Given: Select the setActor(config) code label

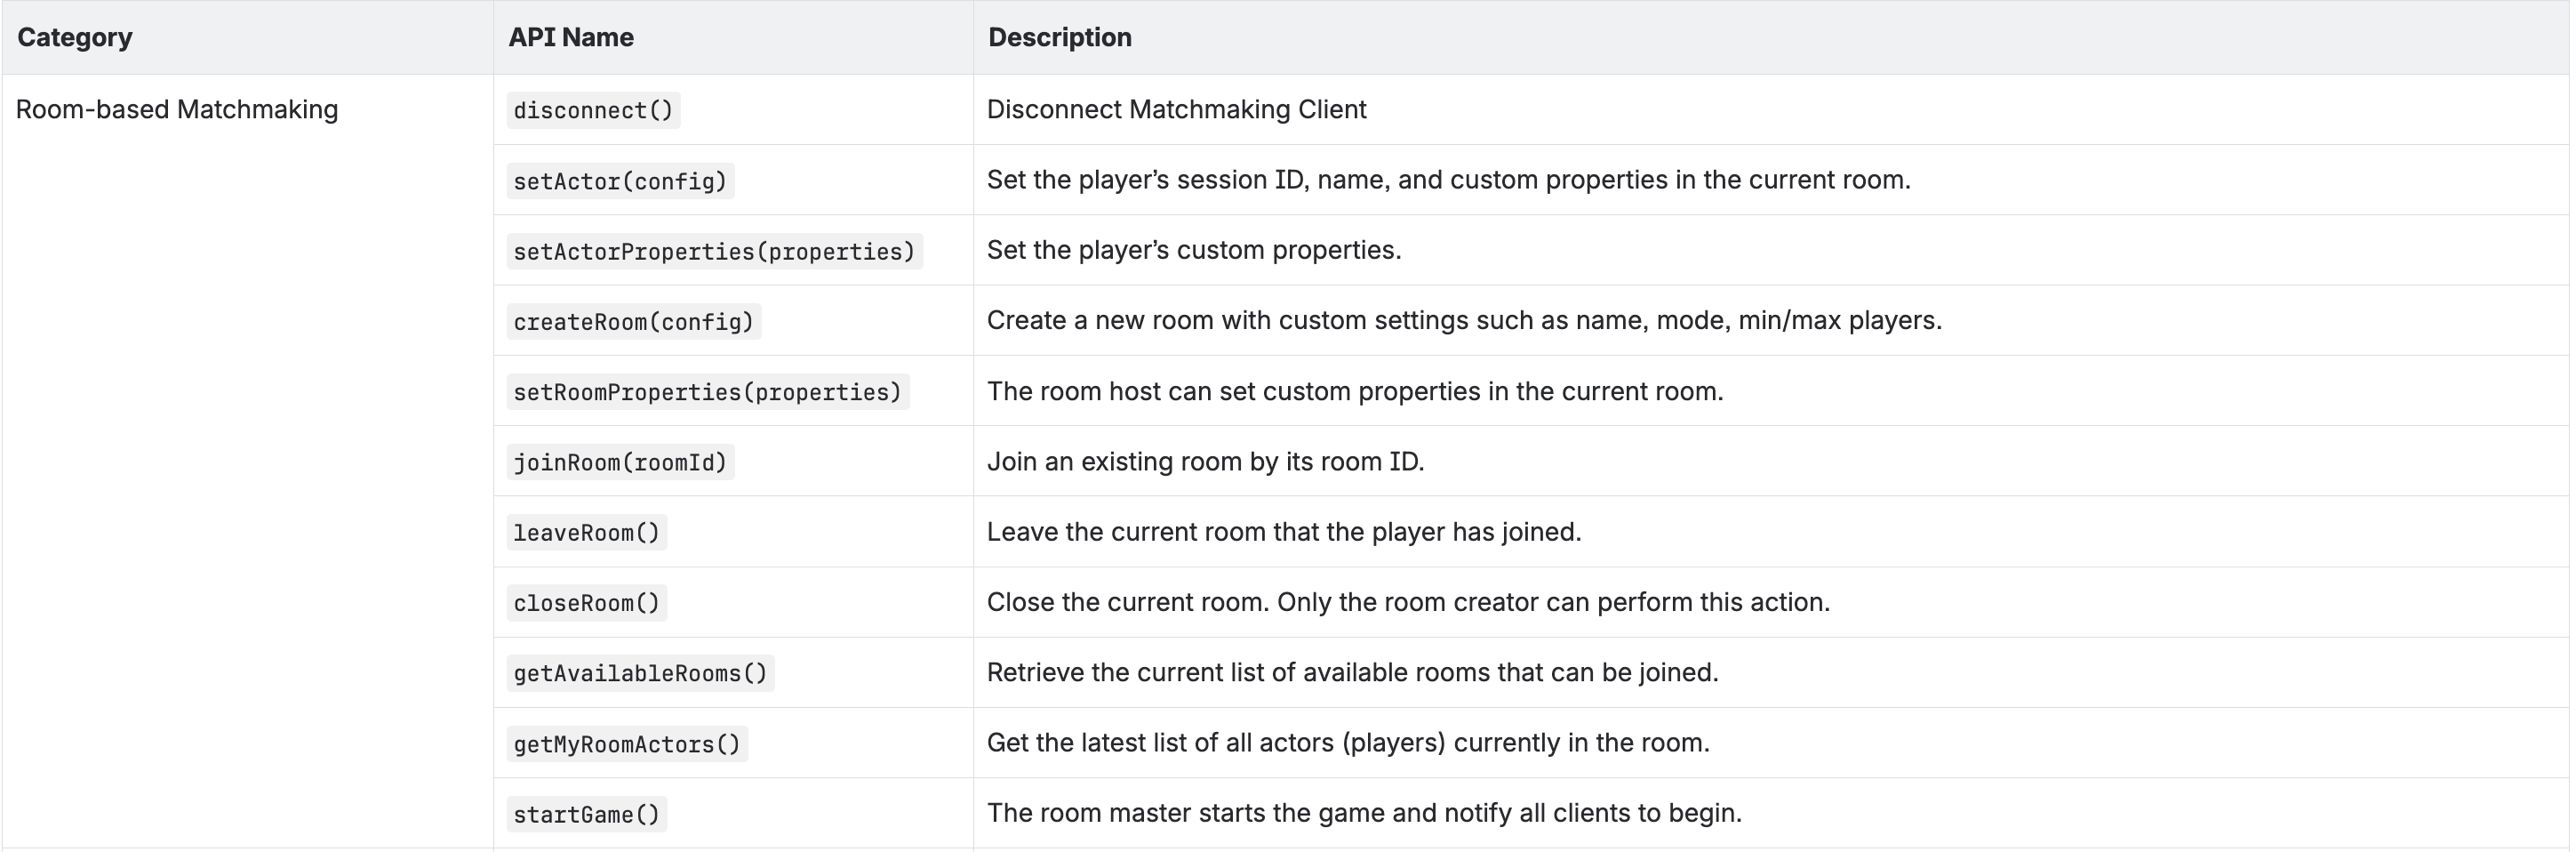Looking at the screenshot, I should pyautogui.click(x=620, y=181).
